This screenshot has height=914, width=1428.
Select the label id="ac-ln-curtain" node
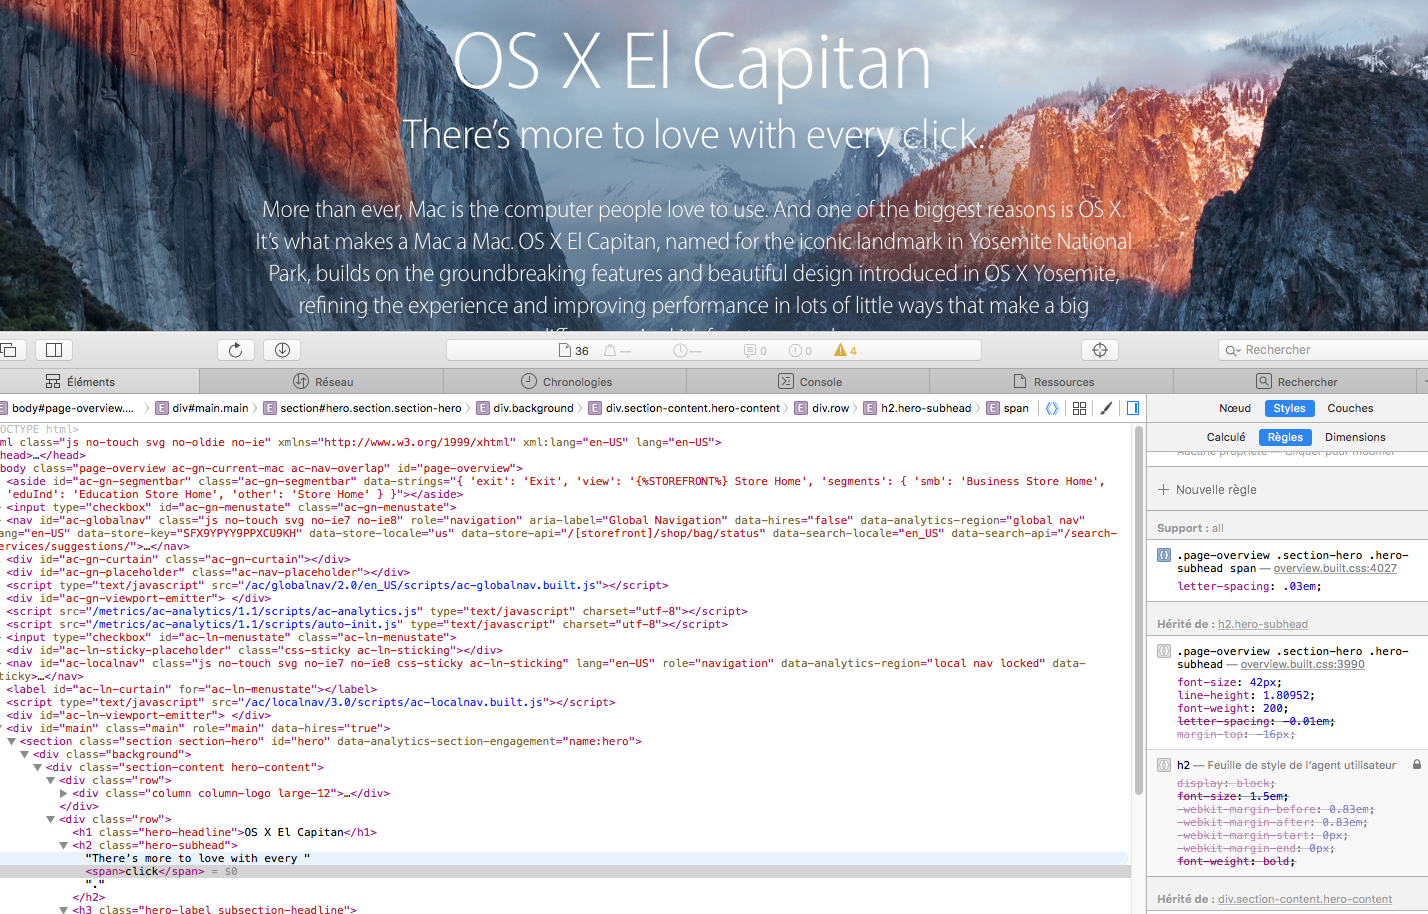tap(192, 689)
